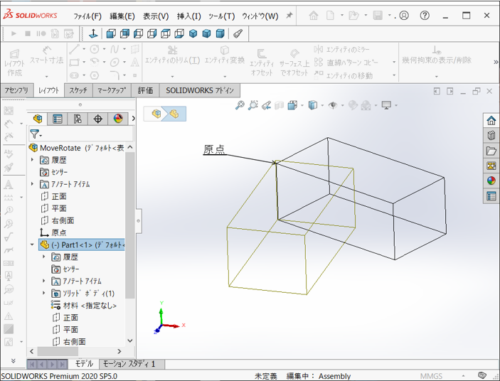Viewport: 500px width, 381px height.
Task: Open the DisplayManager color ball tab
Action: [x=118, y=119]
